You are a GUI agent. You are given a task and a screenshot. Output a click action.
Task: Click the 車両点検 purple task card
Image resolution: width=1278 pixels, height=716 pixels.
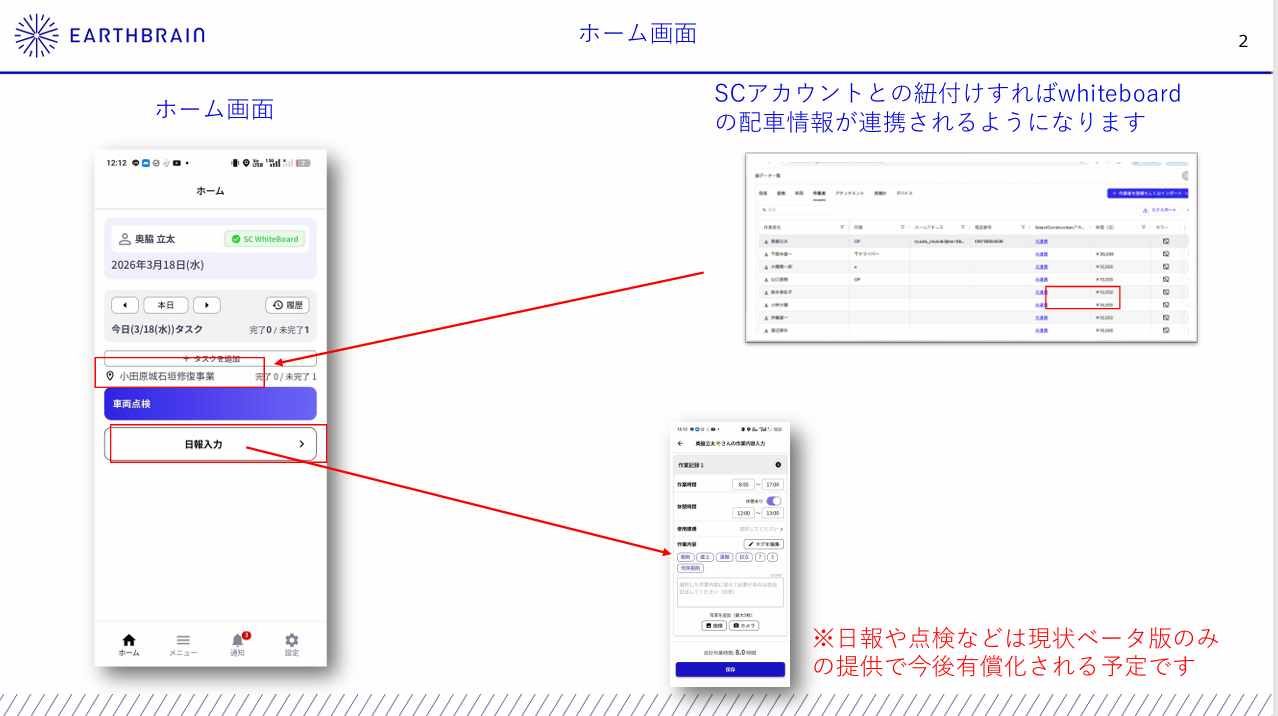(210, 404)
